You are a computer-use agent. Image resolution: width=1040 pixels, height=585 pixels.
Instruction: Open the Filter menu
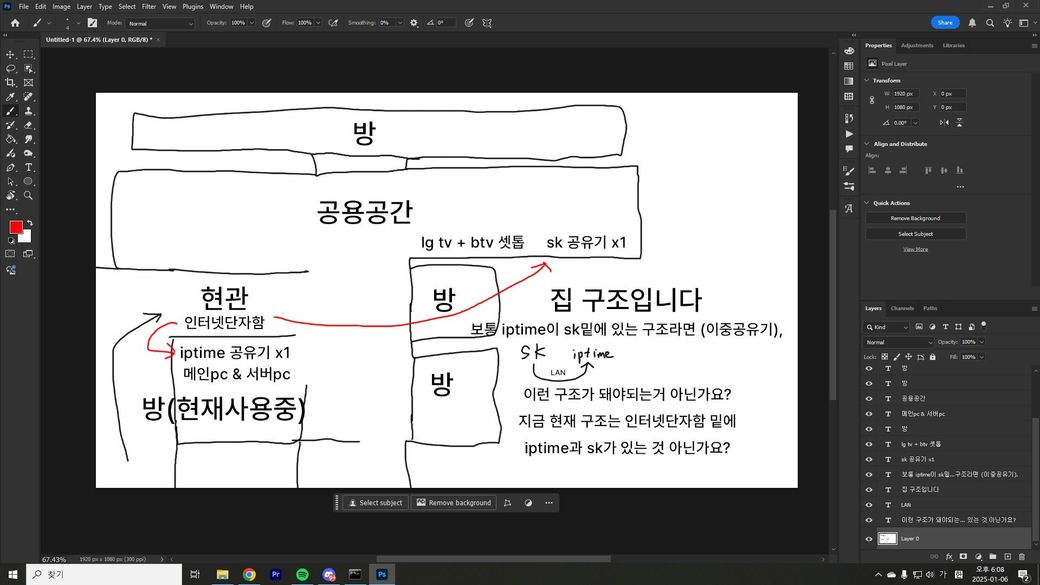(x=149, y=6)
